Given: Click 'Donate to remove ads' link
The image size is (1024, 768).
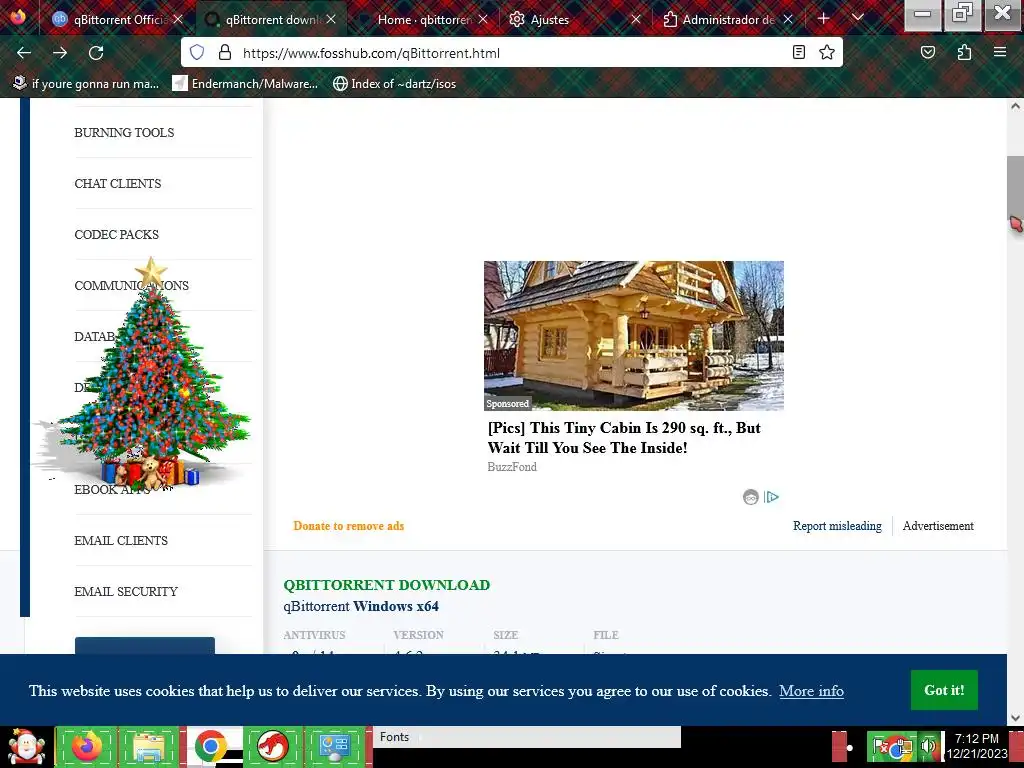Looking at the screenshot, I should pyautogui.click(x=349, y=526).
